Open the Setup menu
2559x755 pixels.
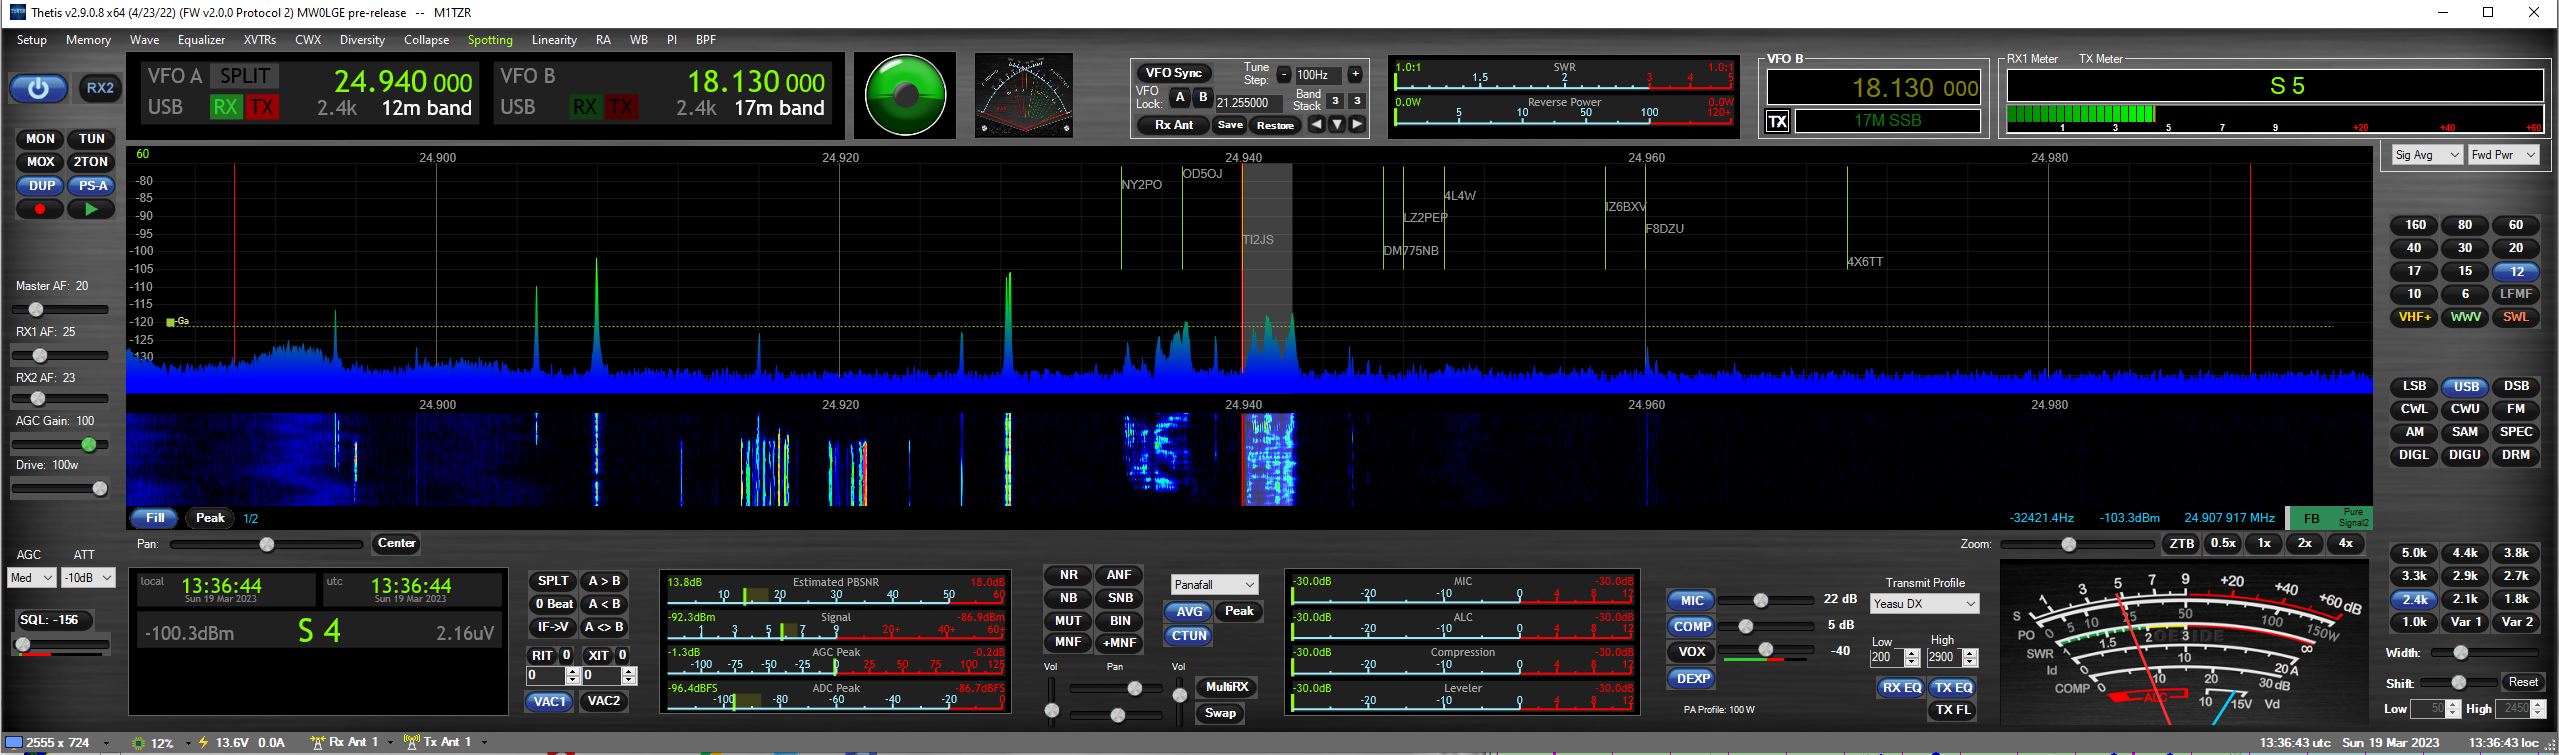[x=32, y=40]
